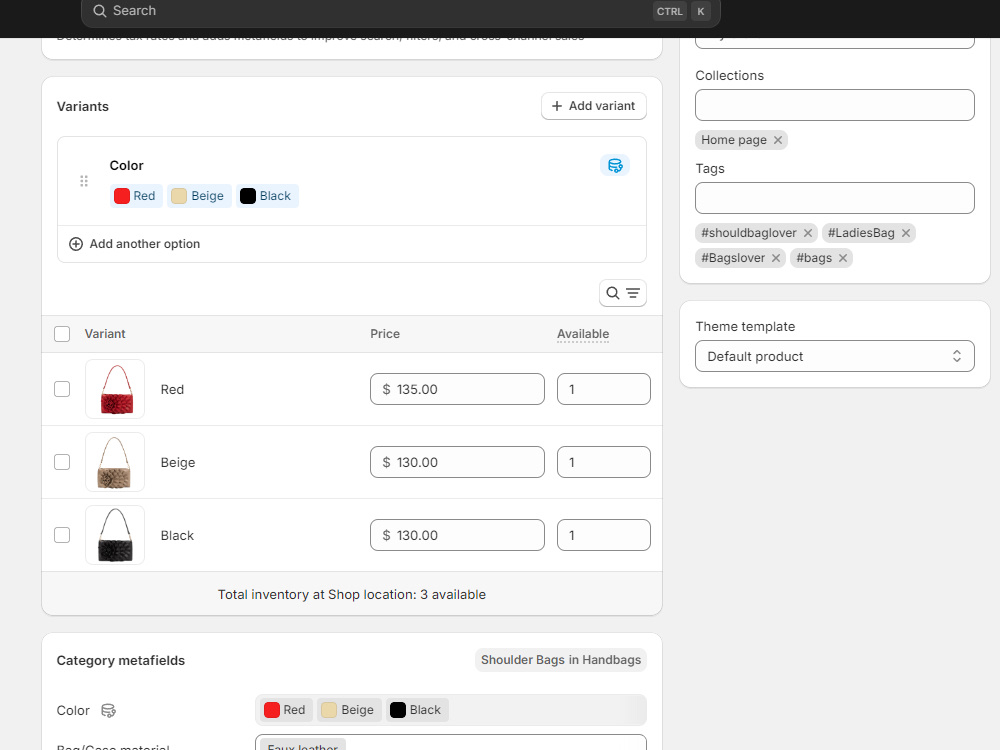The image size is (1000, 750).
Task: Focus the top Search bar
Action: tap(401, 11)
